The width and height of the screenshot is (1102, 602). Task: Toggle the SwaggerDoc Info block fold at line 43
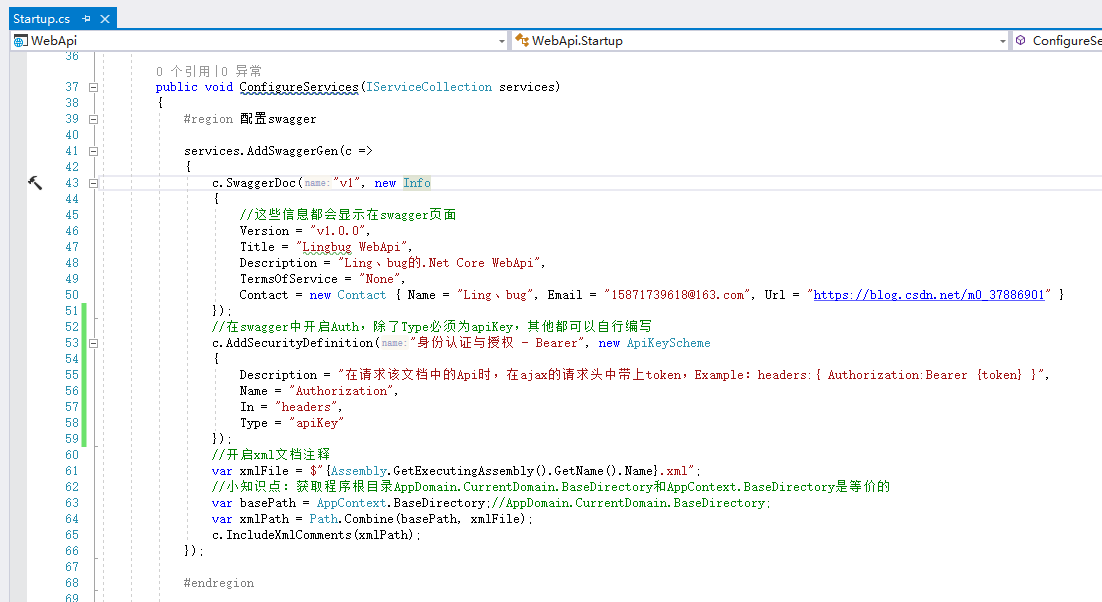click(92, 183)
